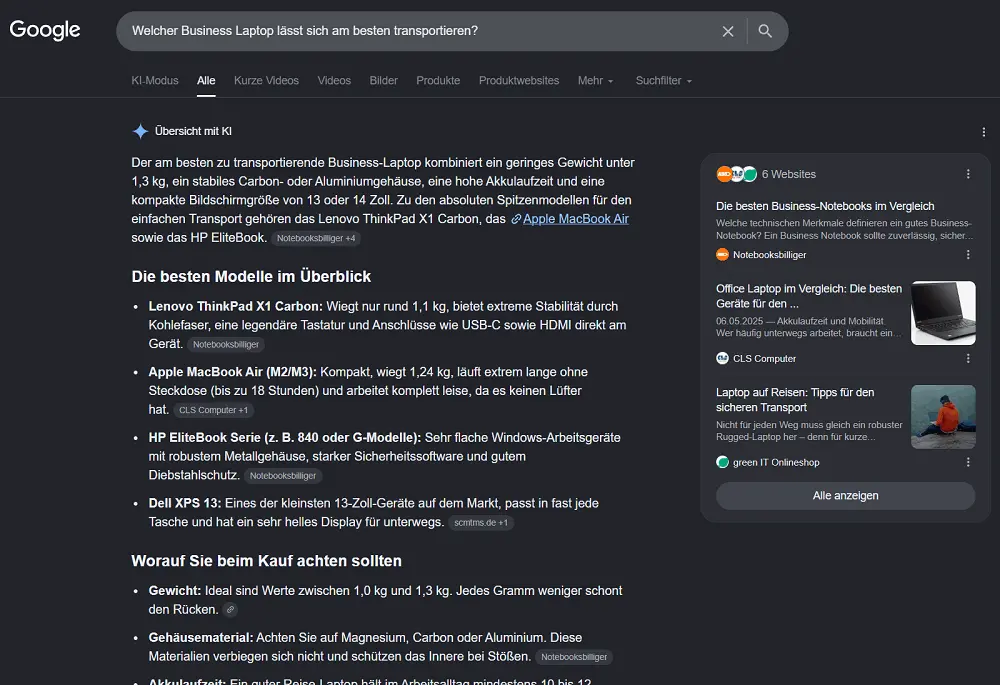This screenshot has height=685, width=1000.
Task: Click the Notebooksbilliger favicon in sidebar
Action: pyautogui.click(x=723, y=254)
